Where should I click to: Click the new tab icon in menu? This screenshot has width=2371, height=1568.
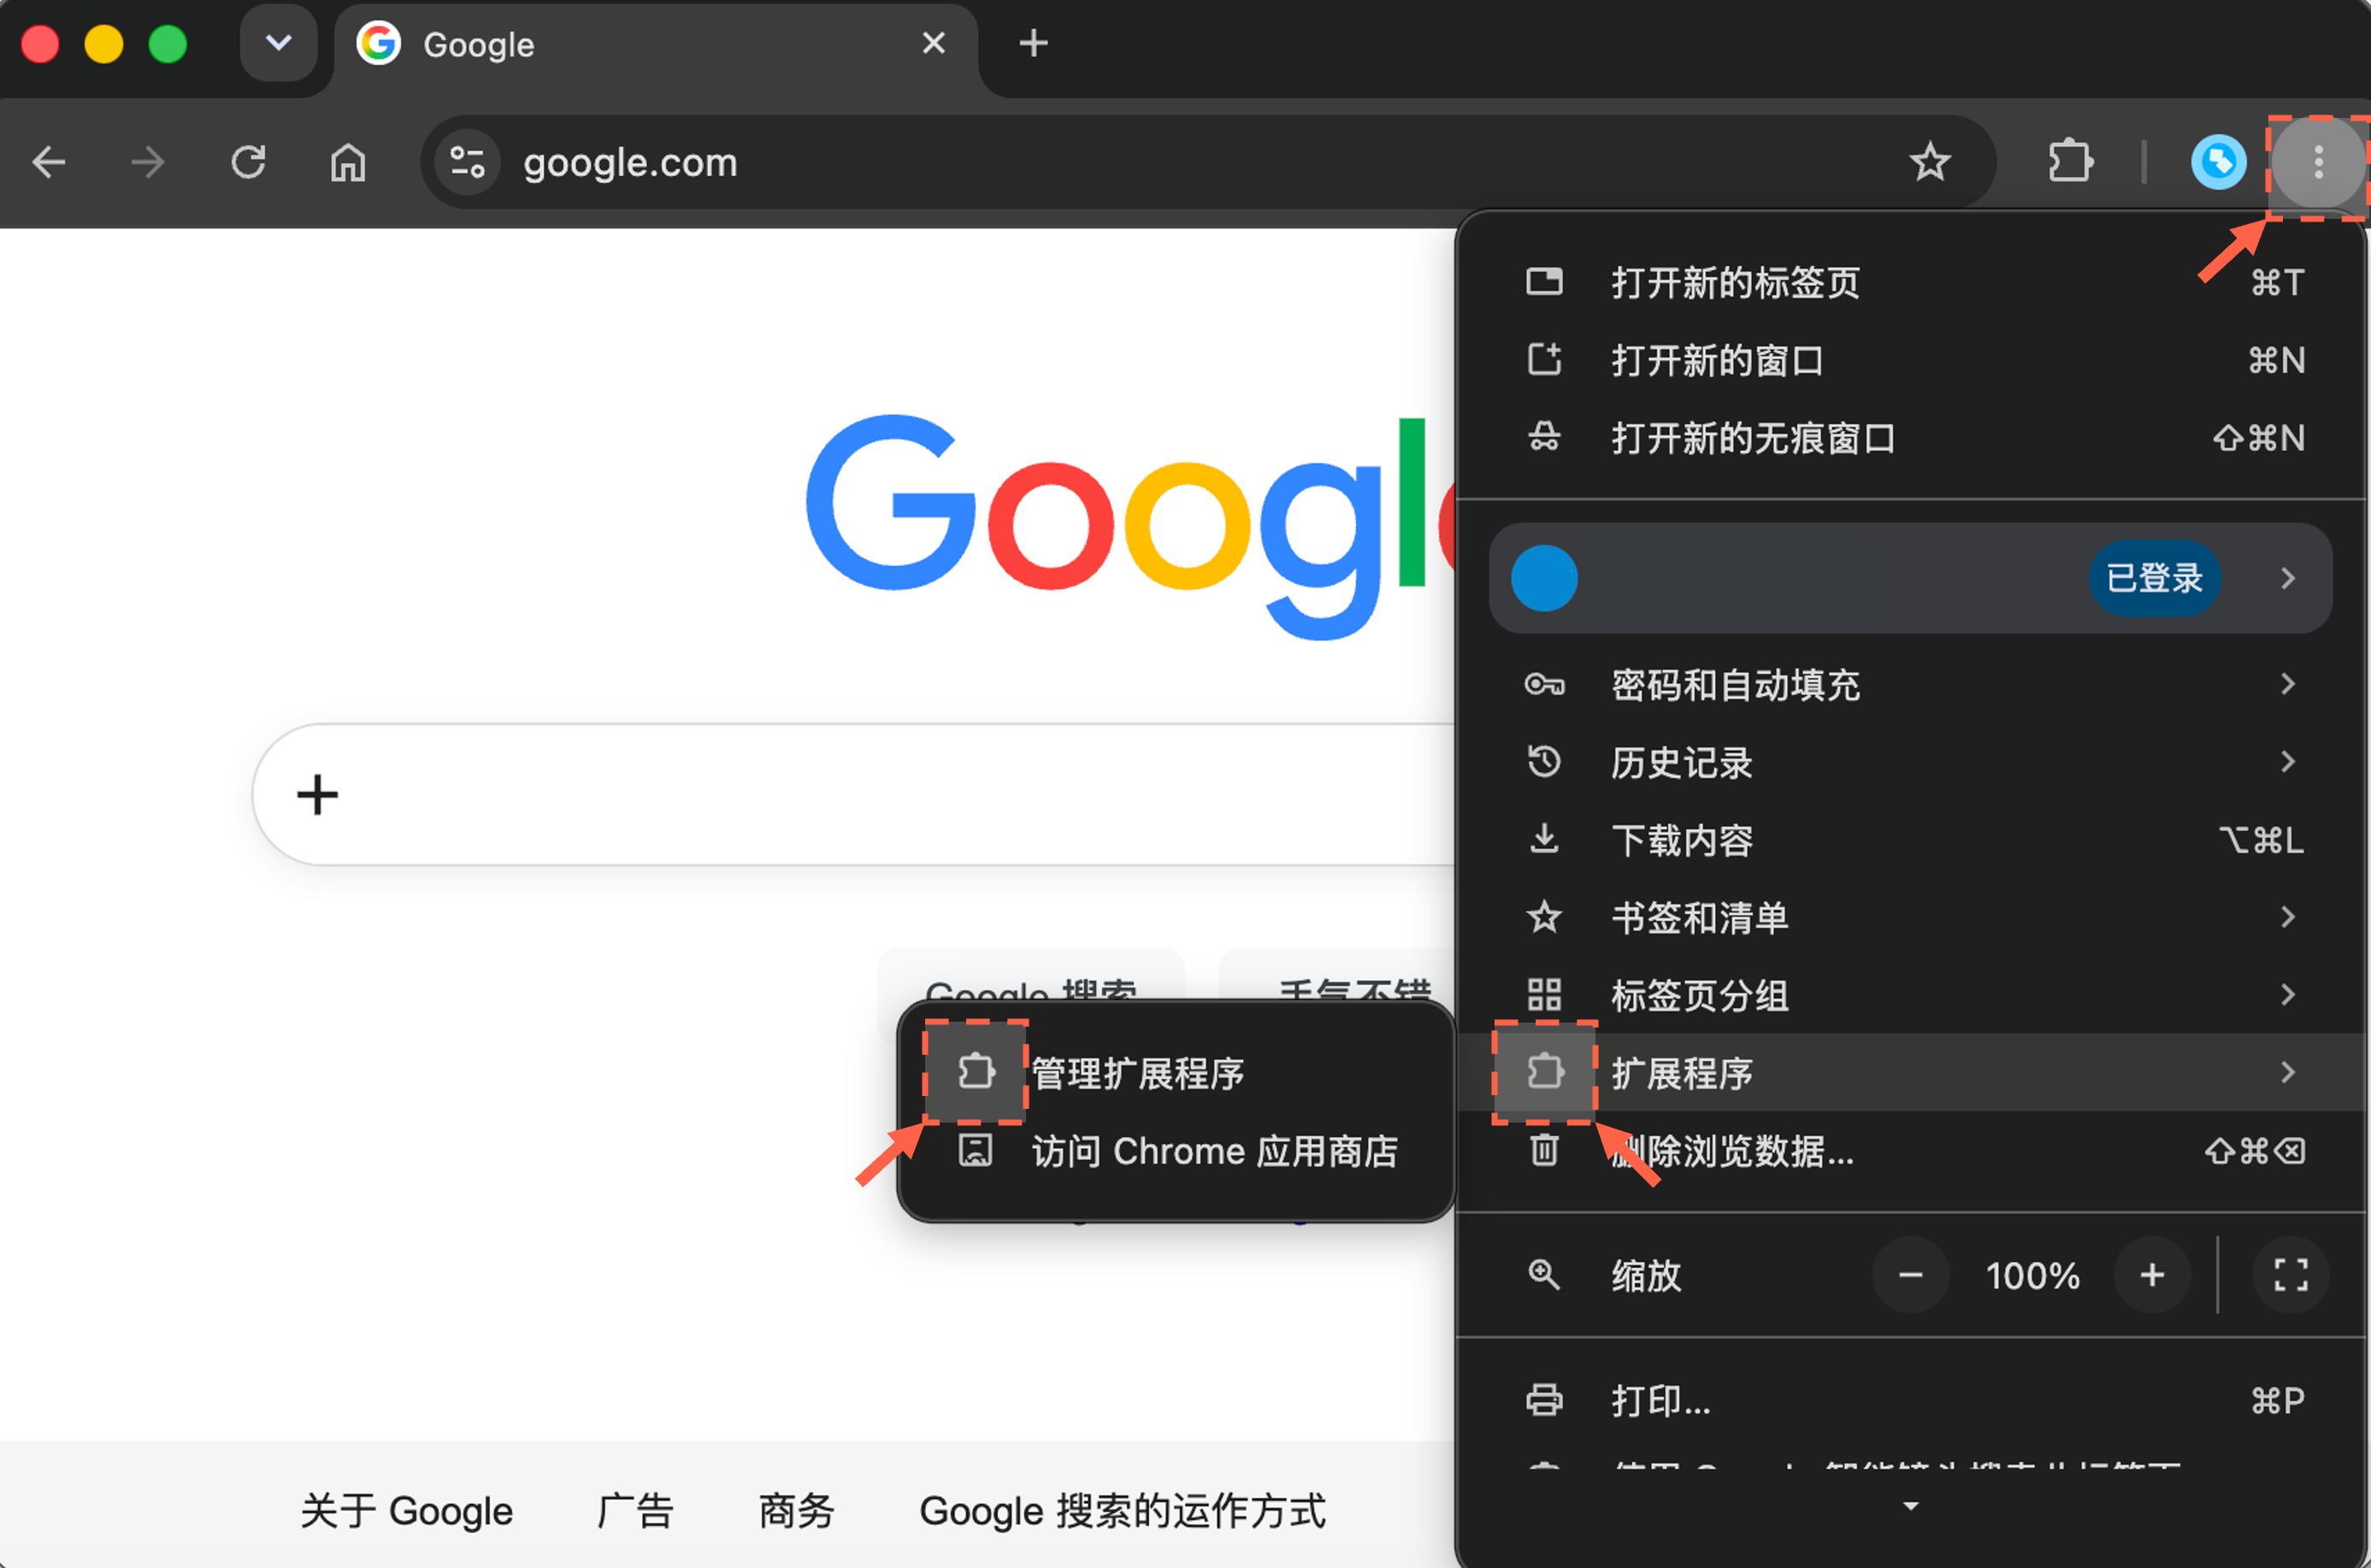click(x=1544, y=282)
